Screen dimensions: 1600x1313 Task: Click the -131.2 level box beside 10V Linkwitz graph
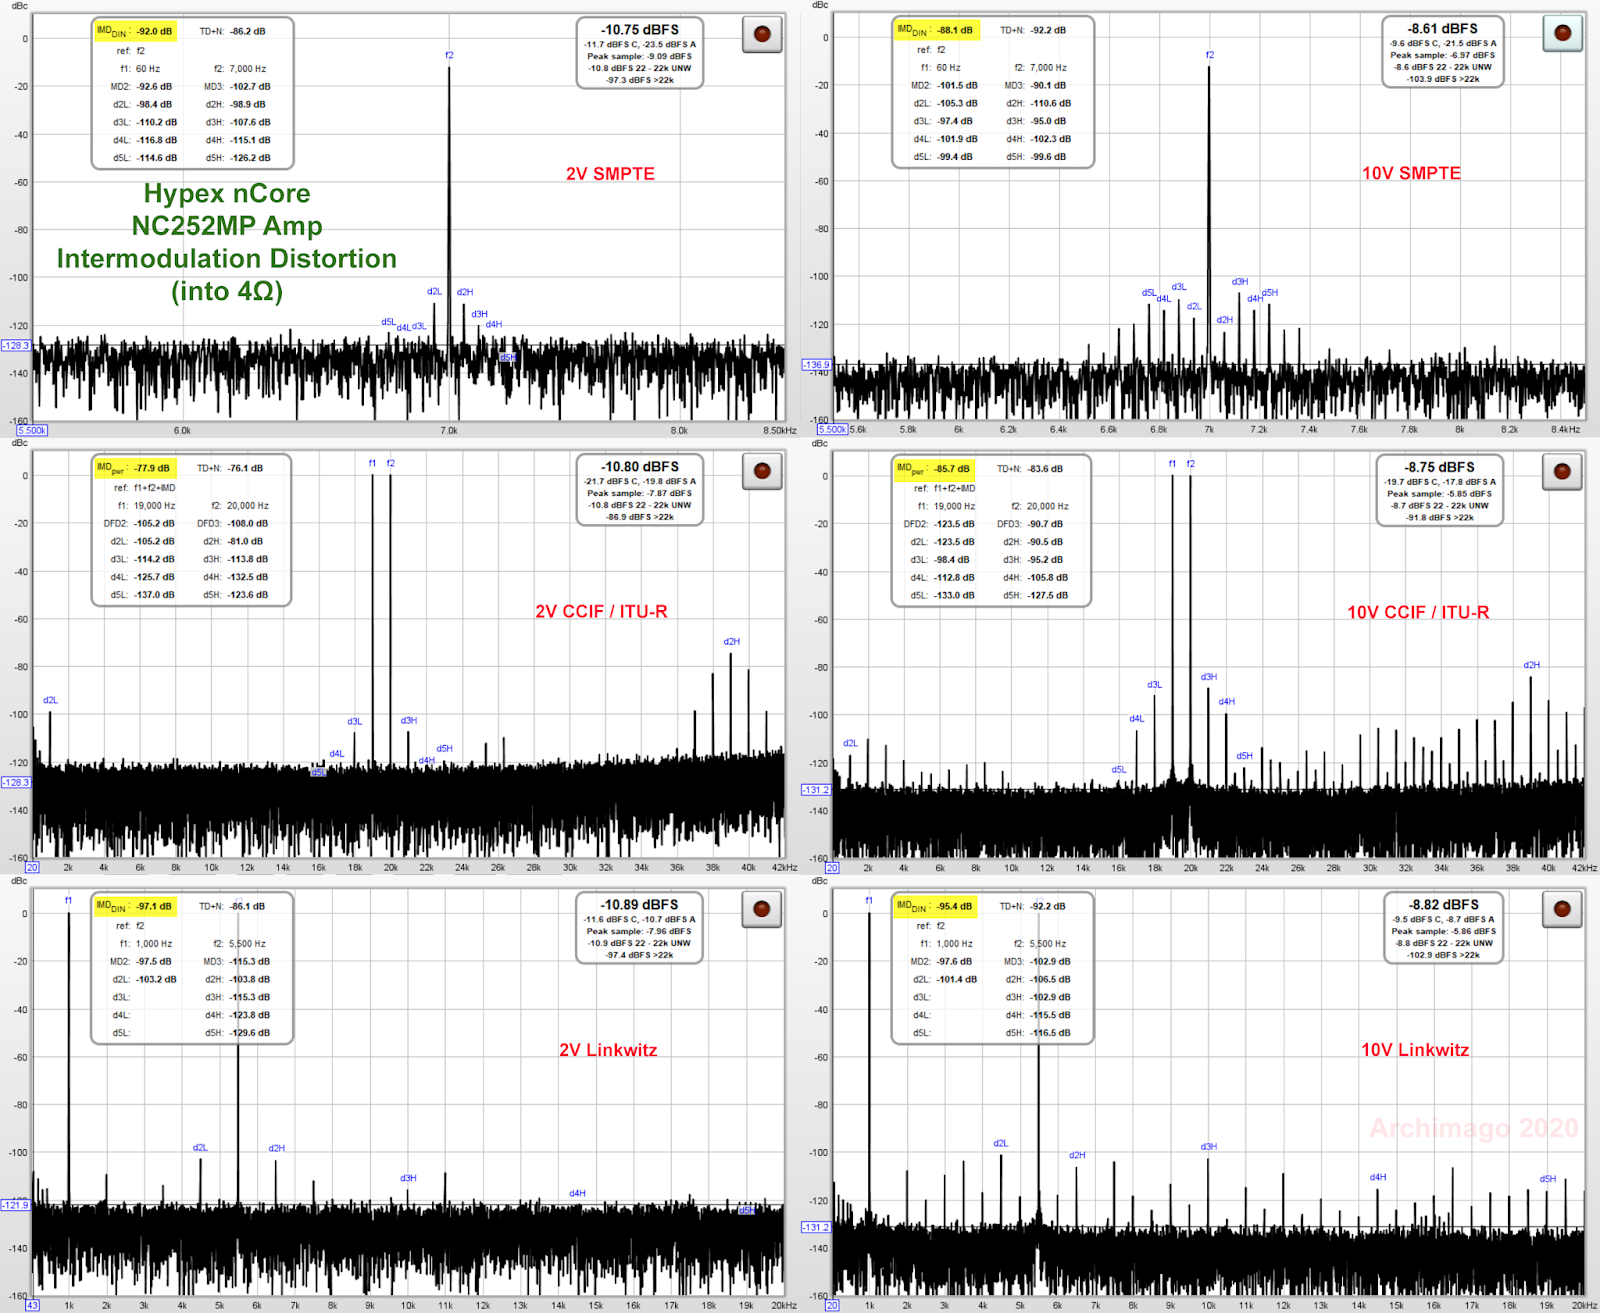tap(816, 1227)
